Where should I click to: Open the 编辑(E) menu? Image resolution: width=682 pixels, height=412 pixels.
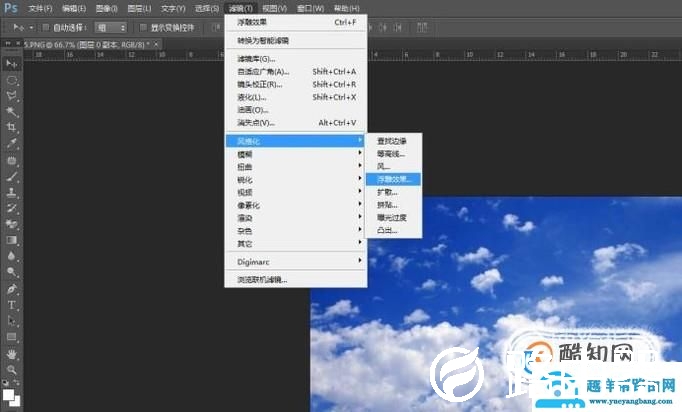pyautogui.click(x=74, y=8)
